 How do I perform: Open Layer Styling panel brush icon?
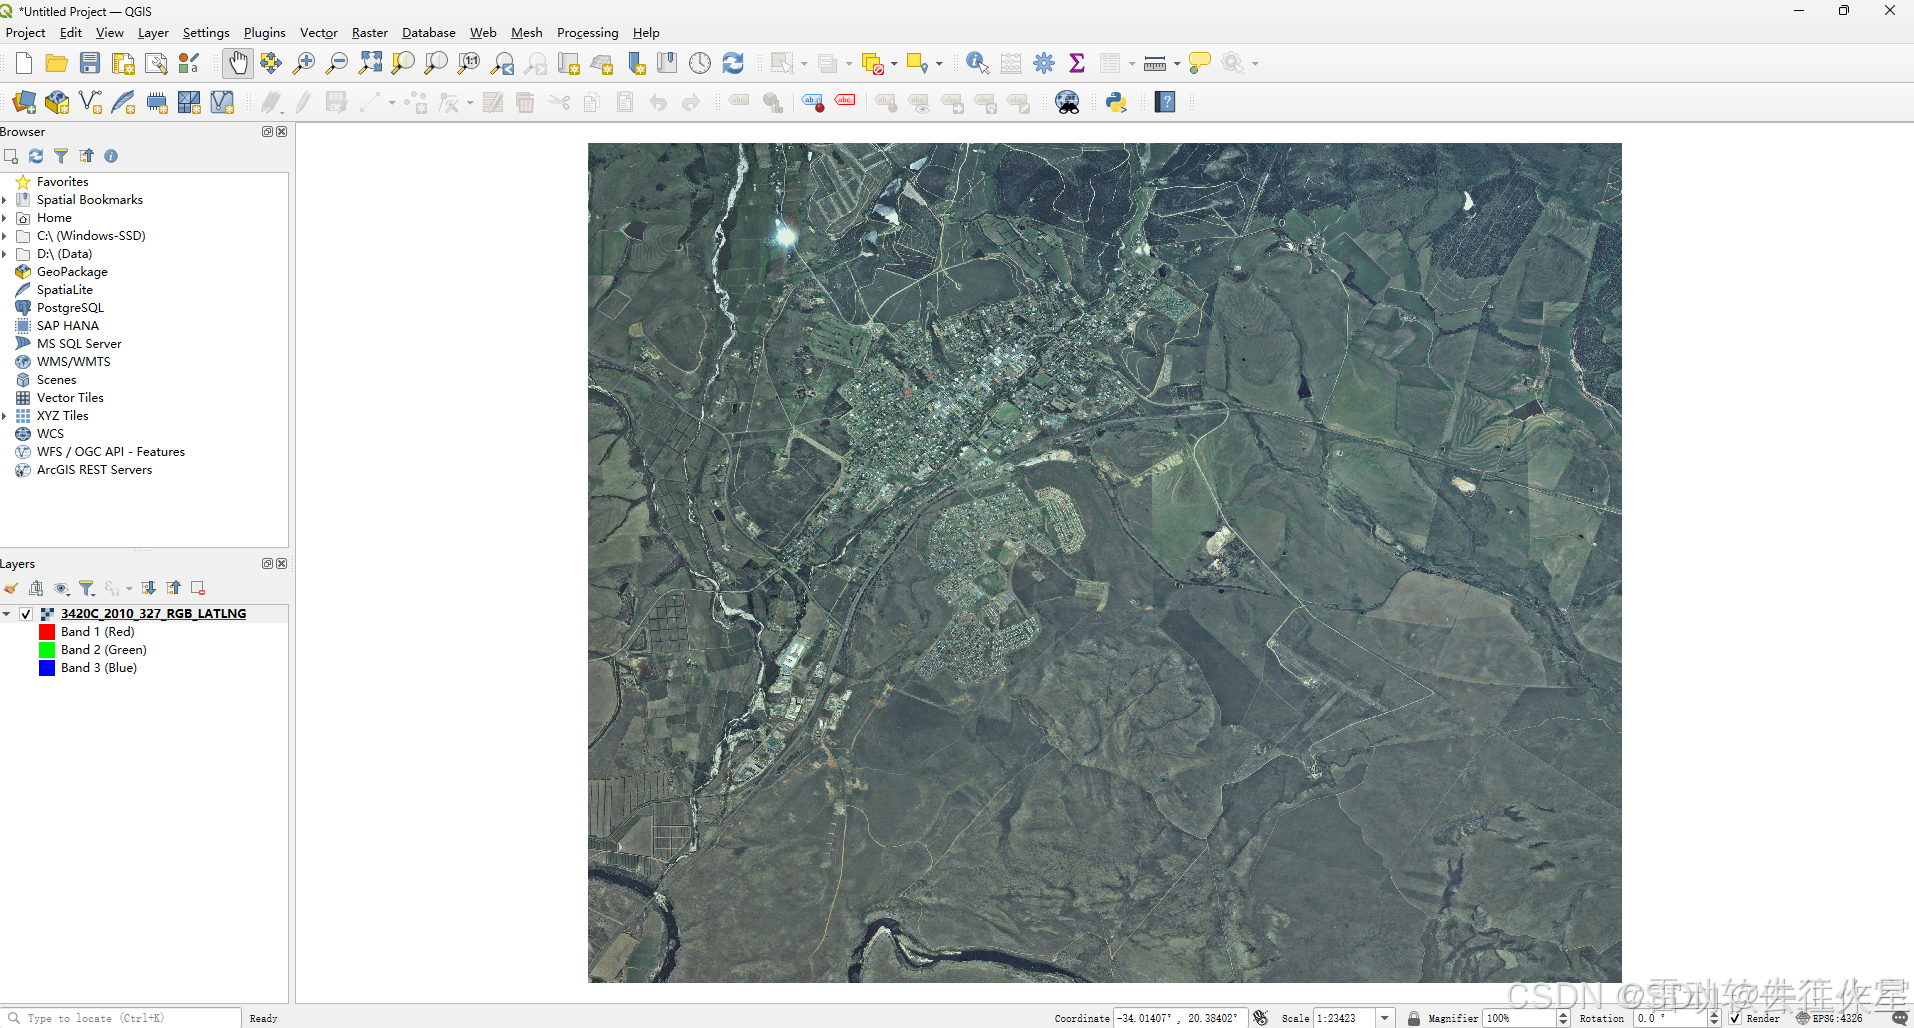[x=11, y=588]
